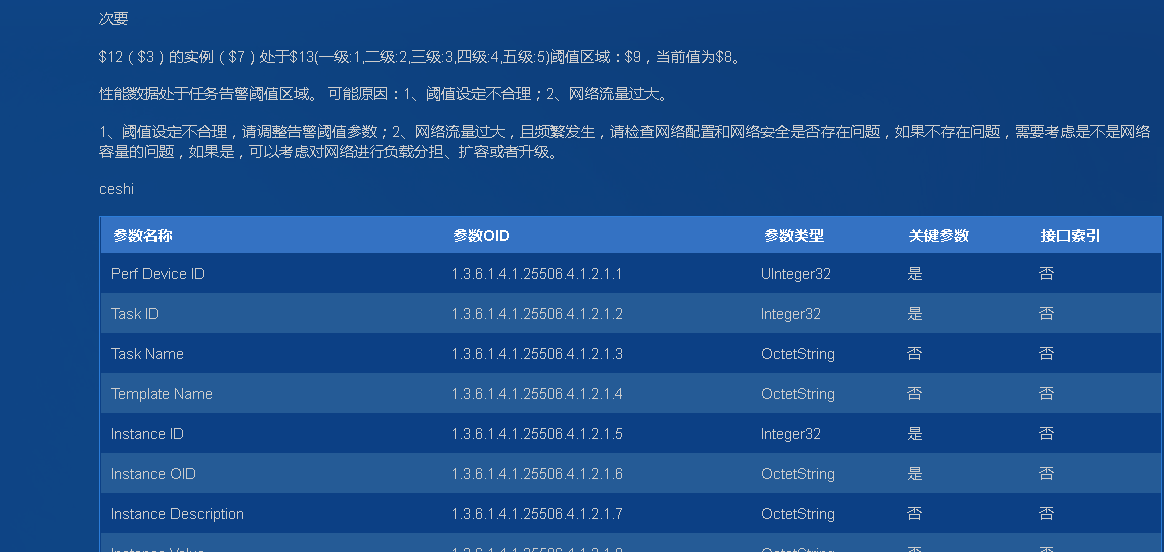The width and height of the screenshot is (1164, 552).
Task: Click OID 1.3.6.1.4.1.25506.4.1.2.1.1
Action: point(537,274)
